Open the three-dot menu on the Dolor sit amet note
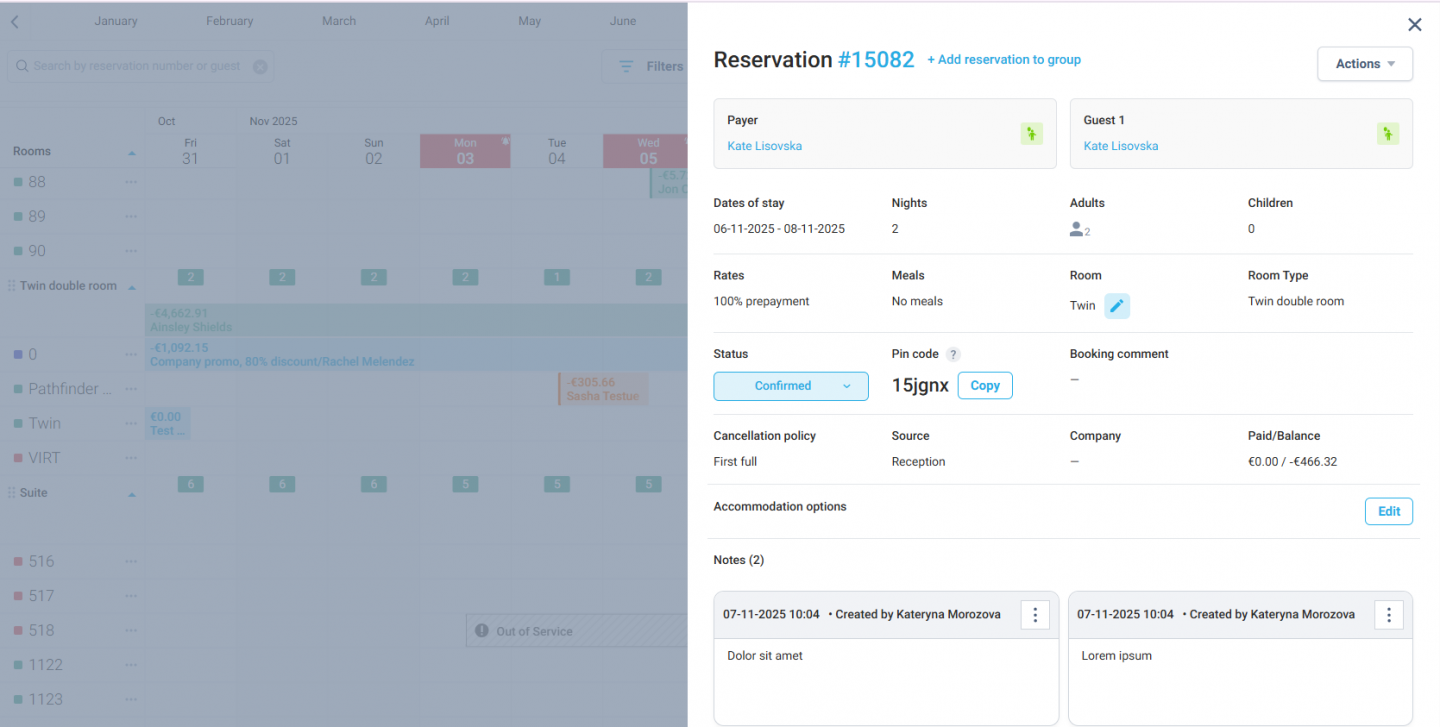This screenshot has width=1440, height=727. (1035, 614)
